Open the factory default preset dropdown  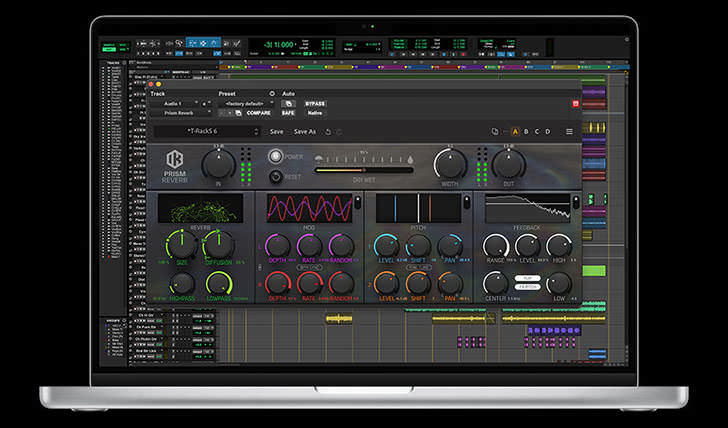pyautogui.click(x=246, y=104)
